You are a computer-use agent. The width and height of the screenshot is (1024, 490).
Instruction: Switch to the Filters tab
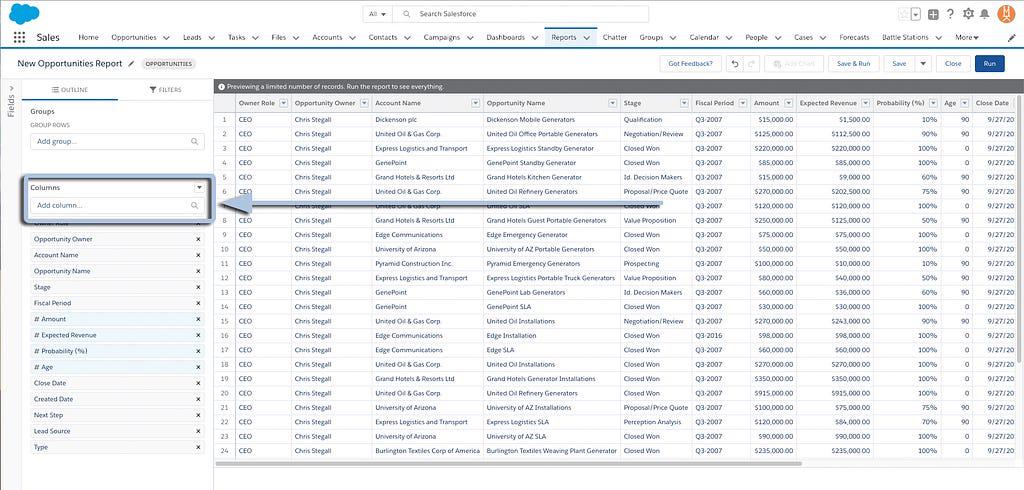165,89
